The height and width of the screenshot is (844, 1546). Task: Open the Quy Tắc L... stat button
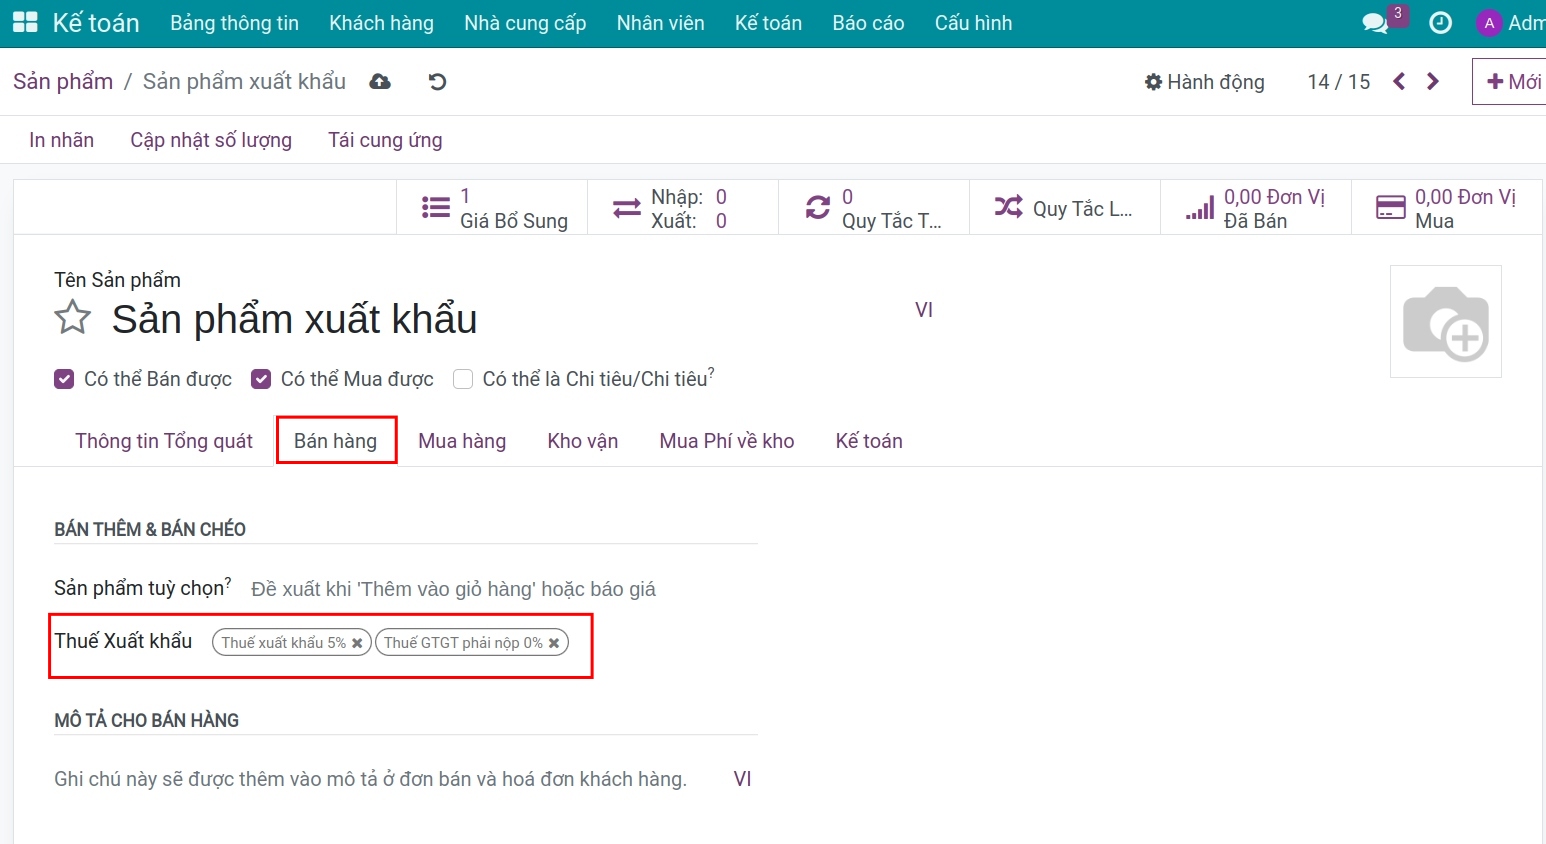1065,208
